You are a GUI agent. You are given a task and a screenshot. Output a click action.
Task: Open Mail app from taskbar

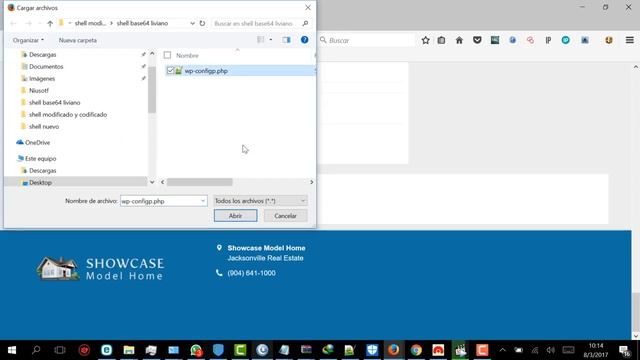173,350
